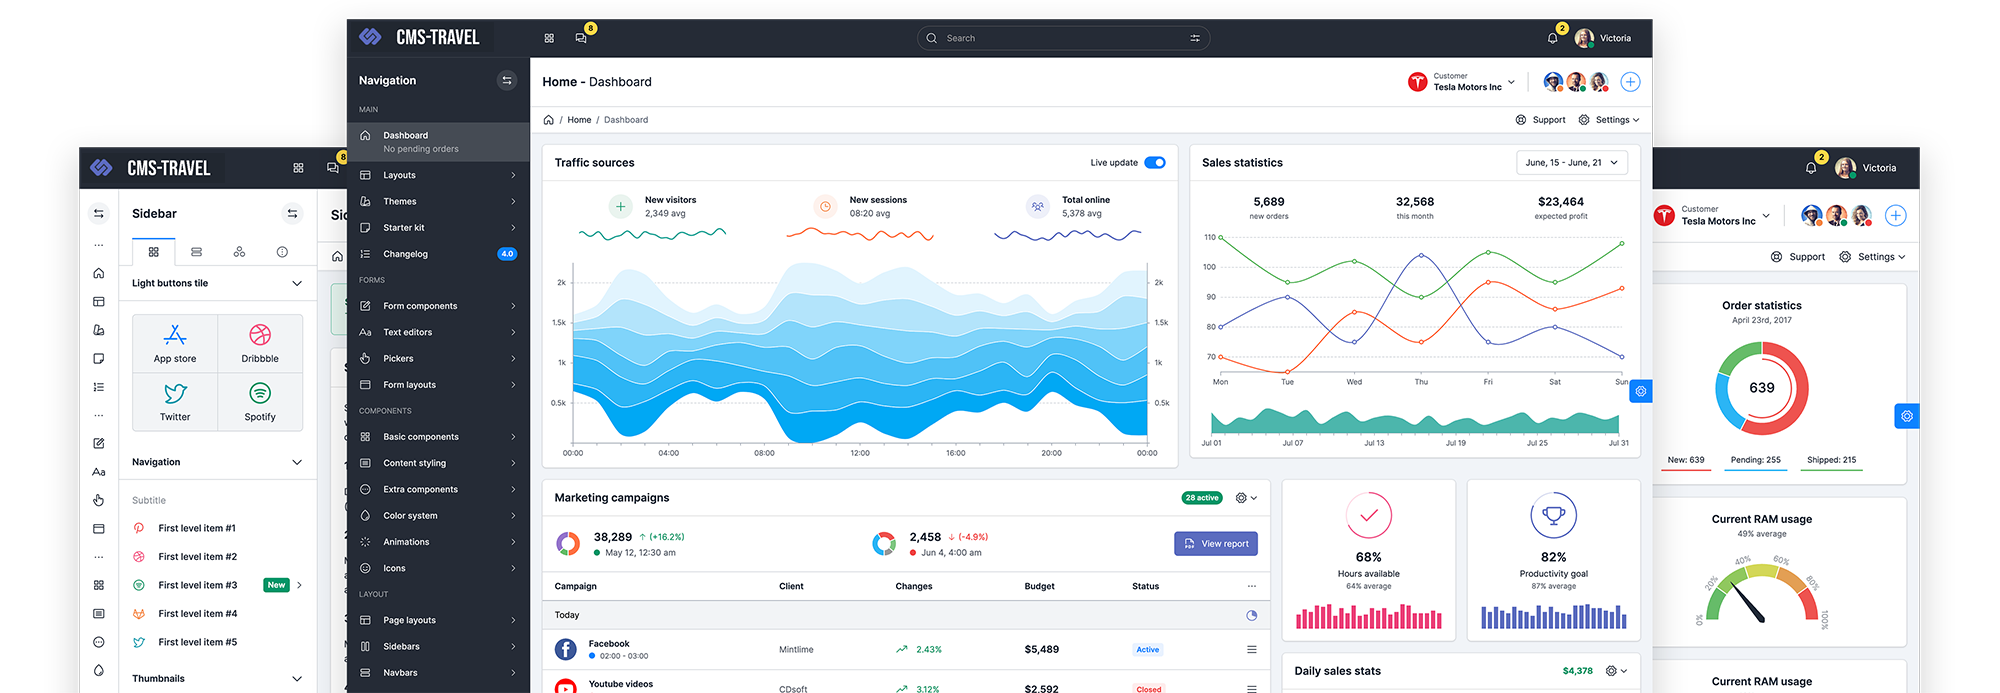The width and height of the screenshot is (2000, 693).
Task: Click the Search input field
Action: point(1063,38)
